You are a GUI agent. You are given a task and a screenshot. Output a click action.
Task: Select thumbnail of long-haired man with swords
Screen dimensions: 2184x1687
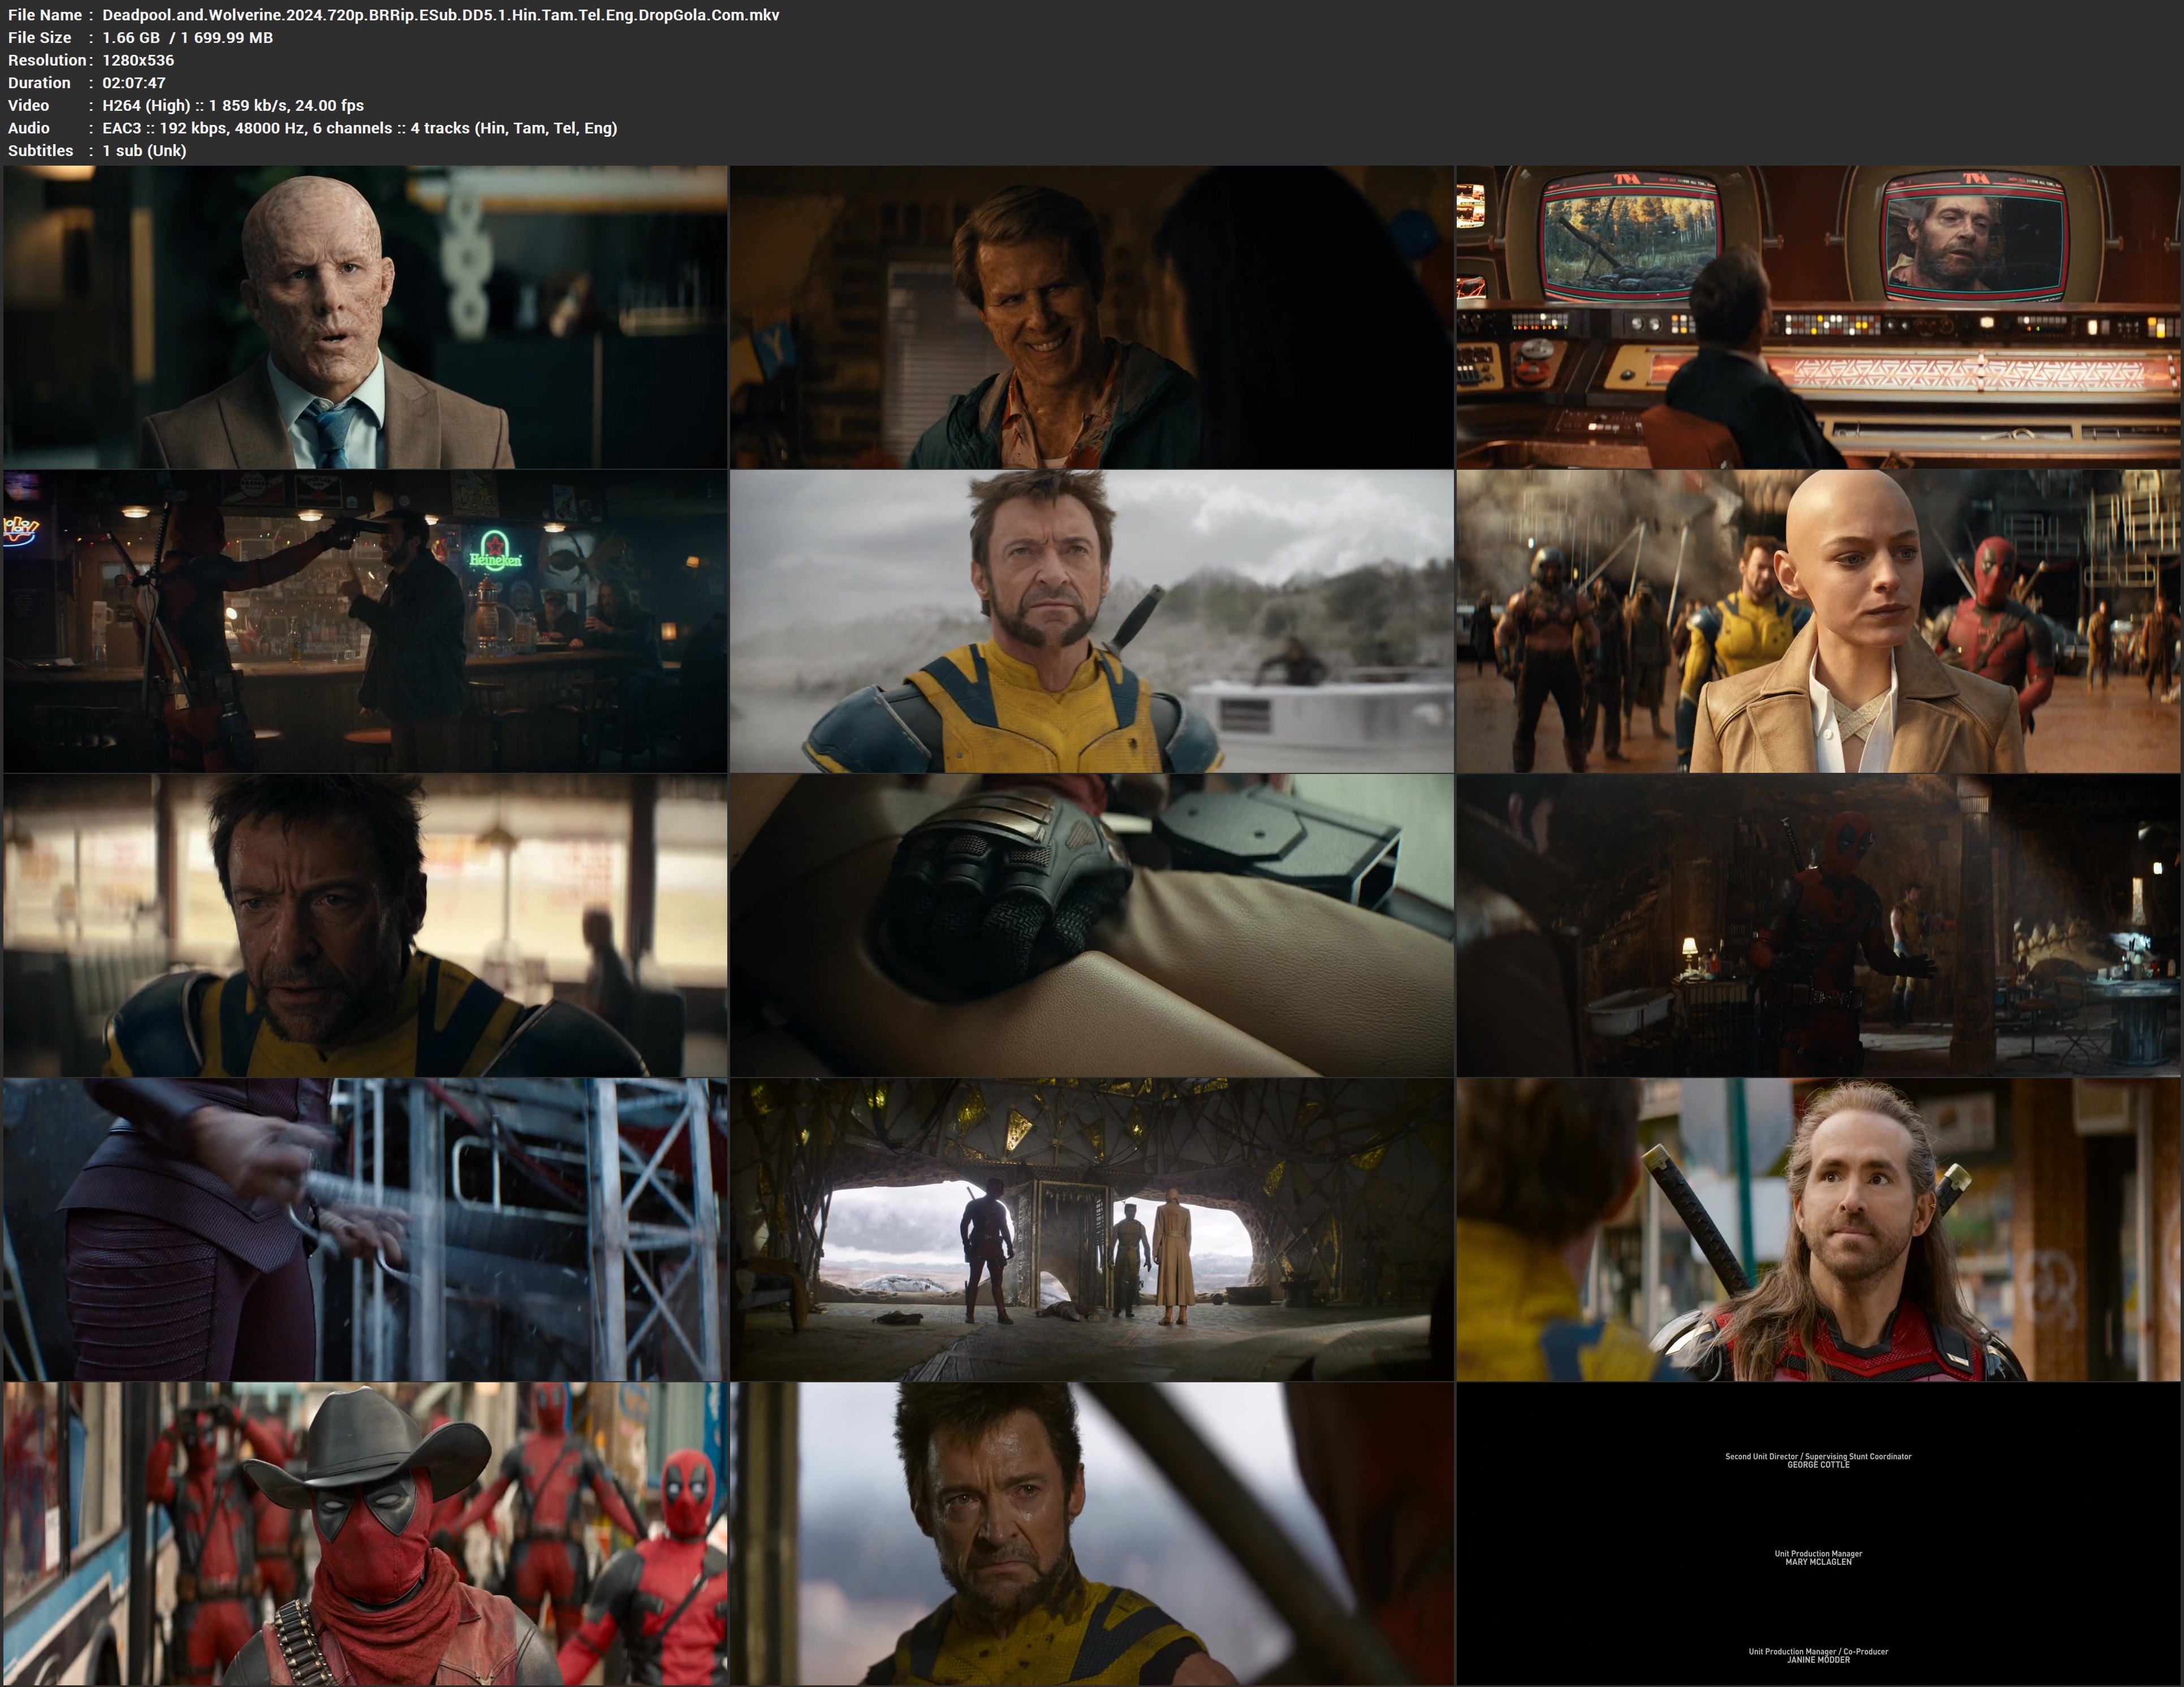pos(1818,1229)
